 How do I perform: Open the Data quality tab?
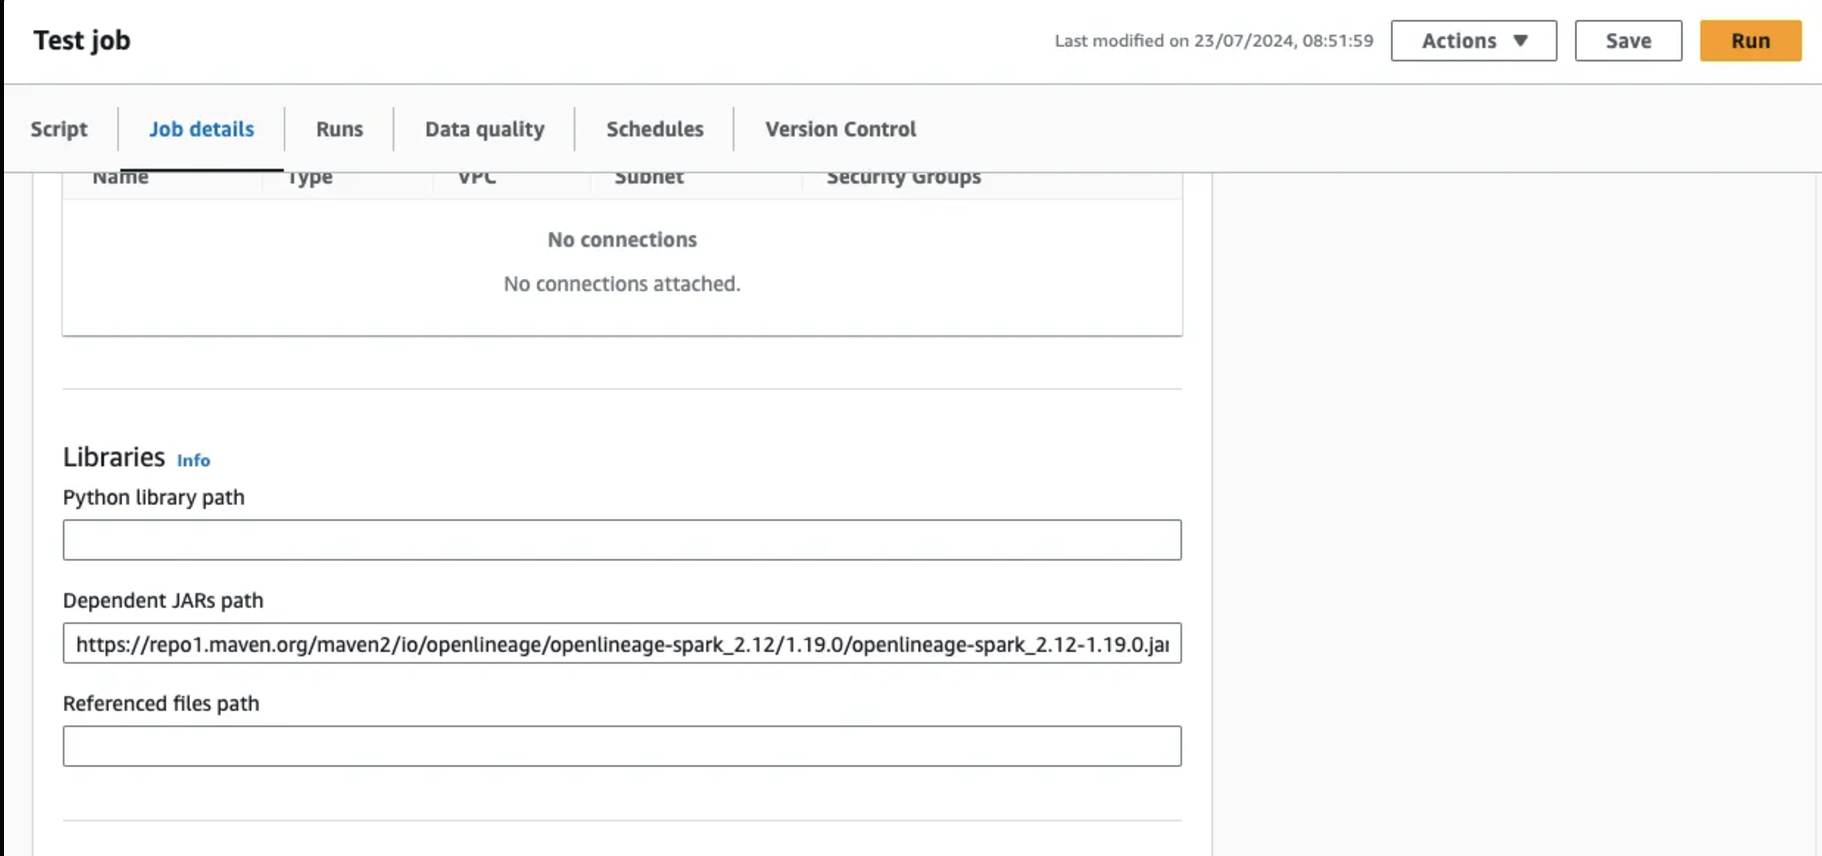(484, 129)
